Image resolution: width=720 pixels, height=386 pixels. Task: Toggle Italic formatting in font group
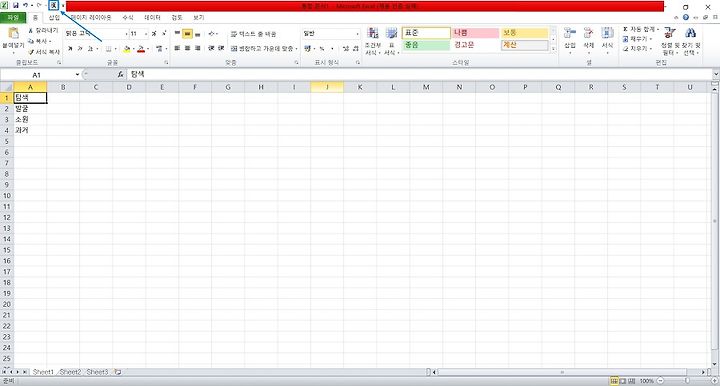coord(80,48)
